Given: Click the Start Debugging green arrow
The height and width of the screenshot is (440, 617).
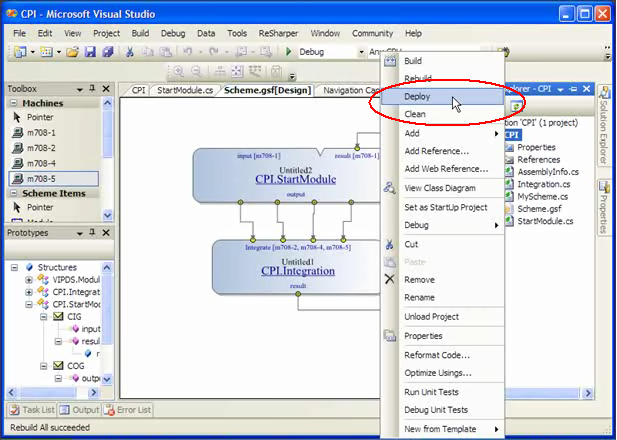Looking at the screenshot, I should point(288,52).
